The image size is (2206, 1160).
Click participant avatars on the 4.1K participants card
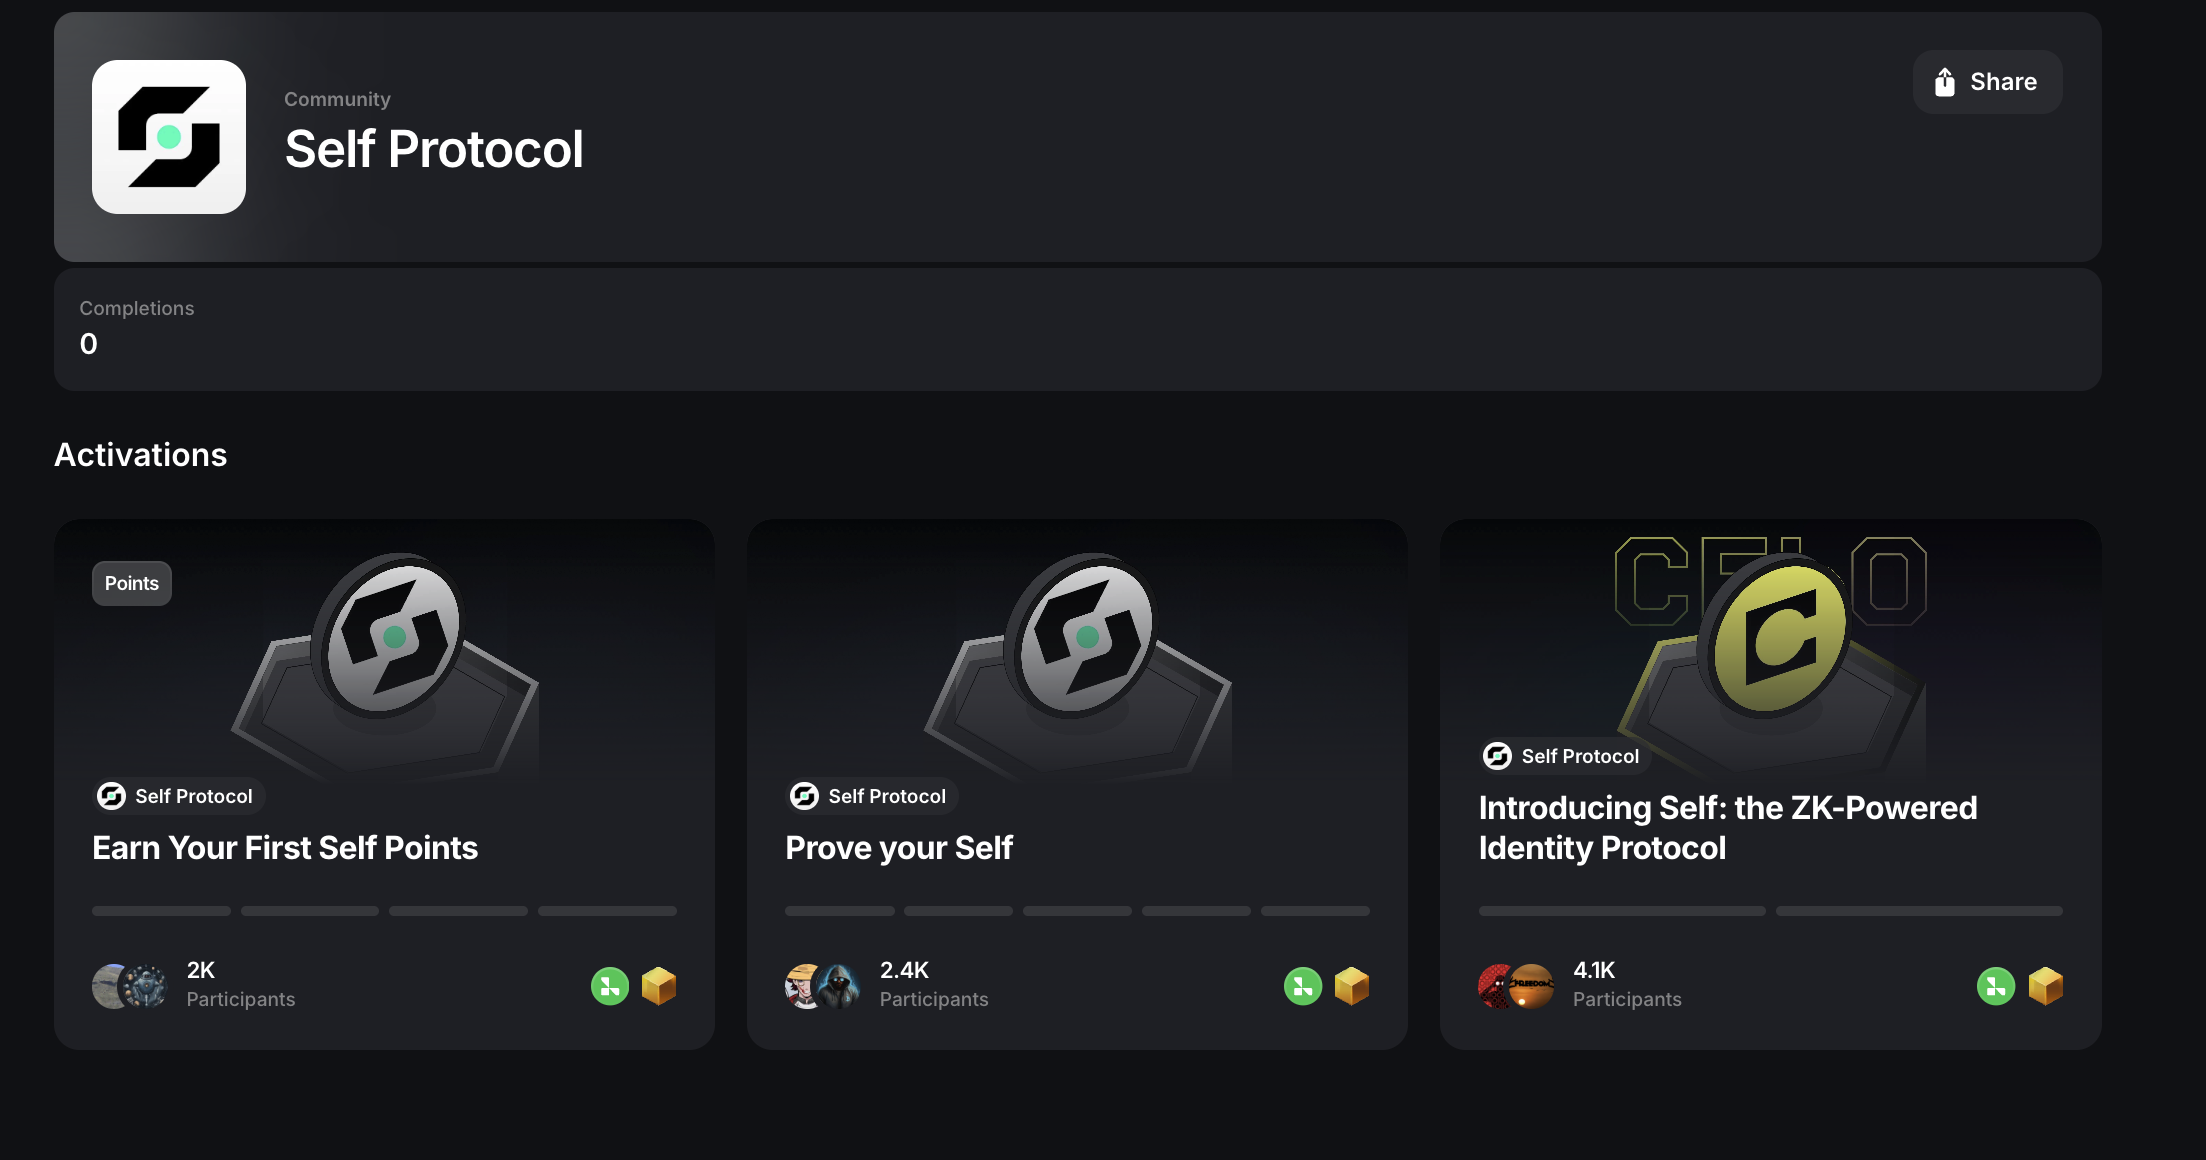[1516, 986]
